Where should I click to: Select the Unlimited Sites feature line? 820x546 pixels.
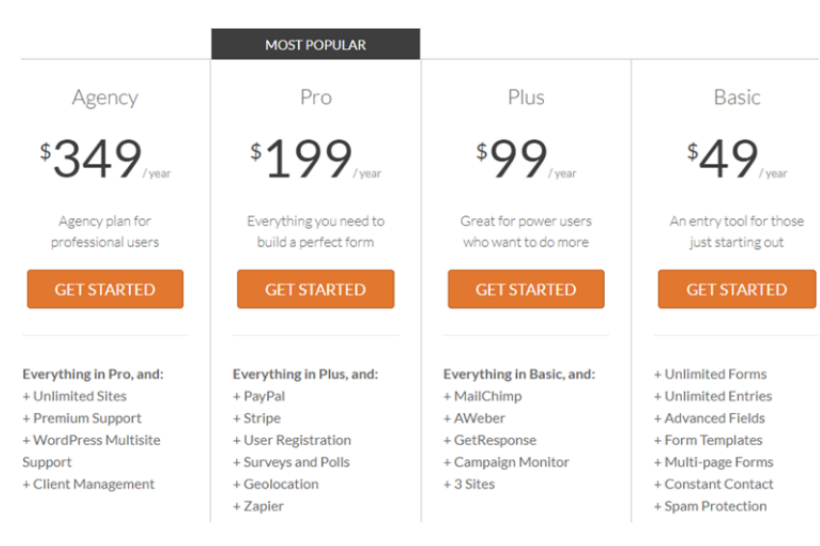point(74,396)
